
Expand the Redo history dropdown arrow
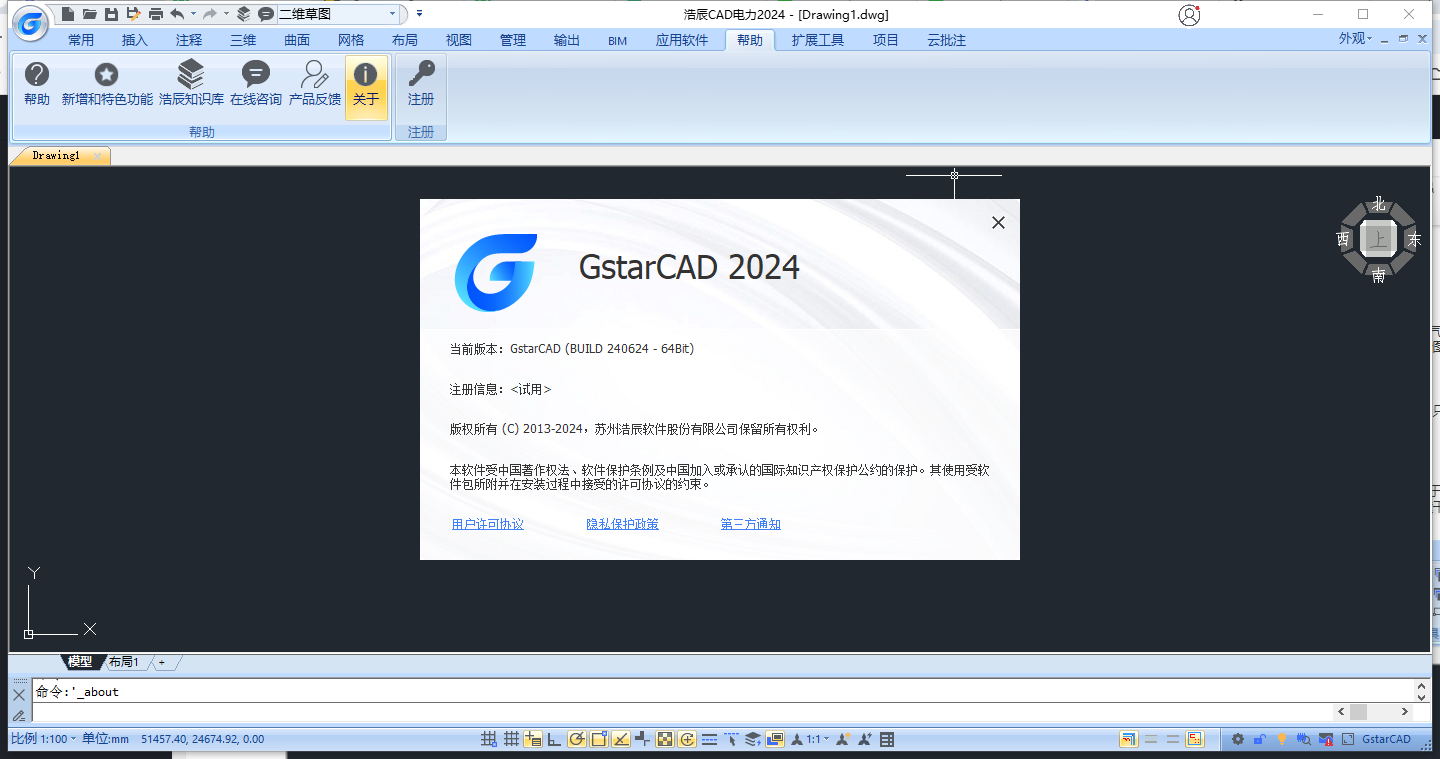pyautogui.click(x=226, y=14)
